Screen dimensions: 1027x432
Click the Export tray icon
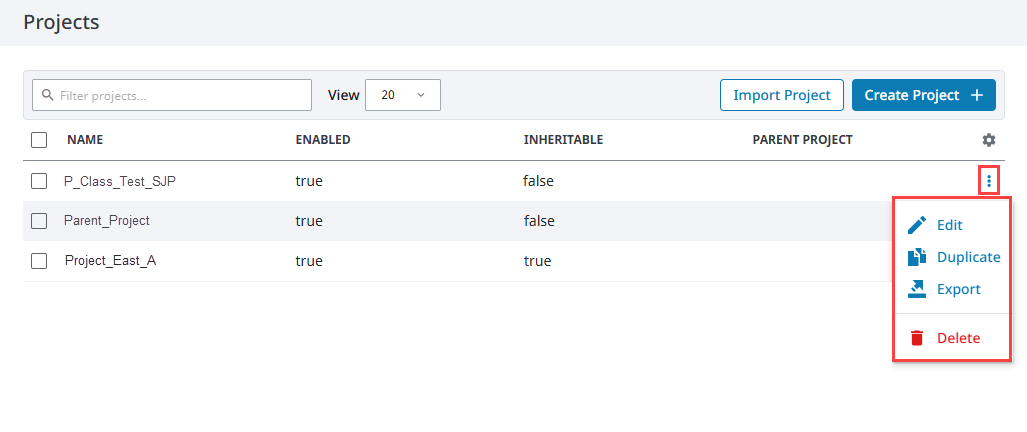coord(917,289)
